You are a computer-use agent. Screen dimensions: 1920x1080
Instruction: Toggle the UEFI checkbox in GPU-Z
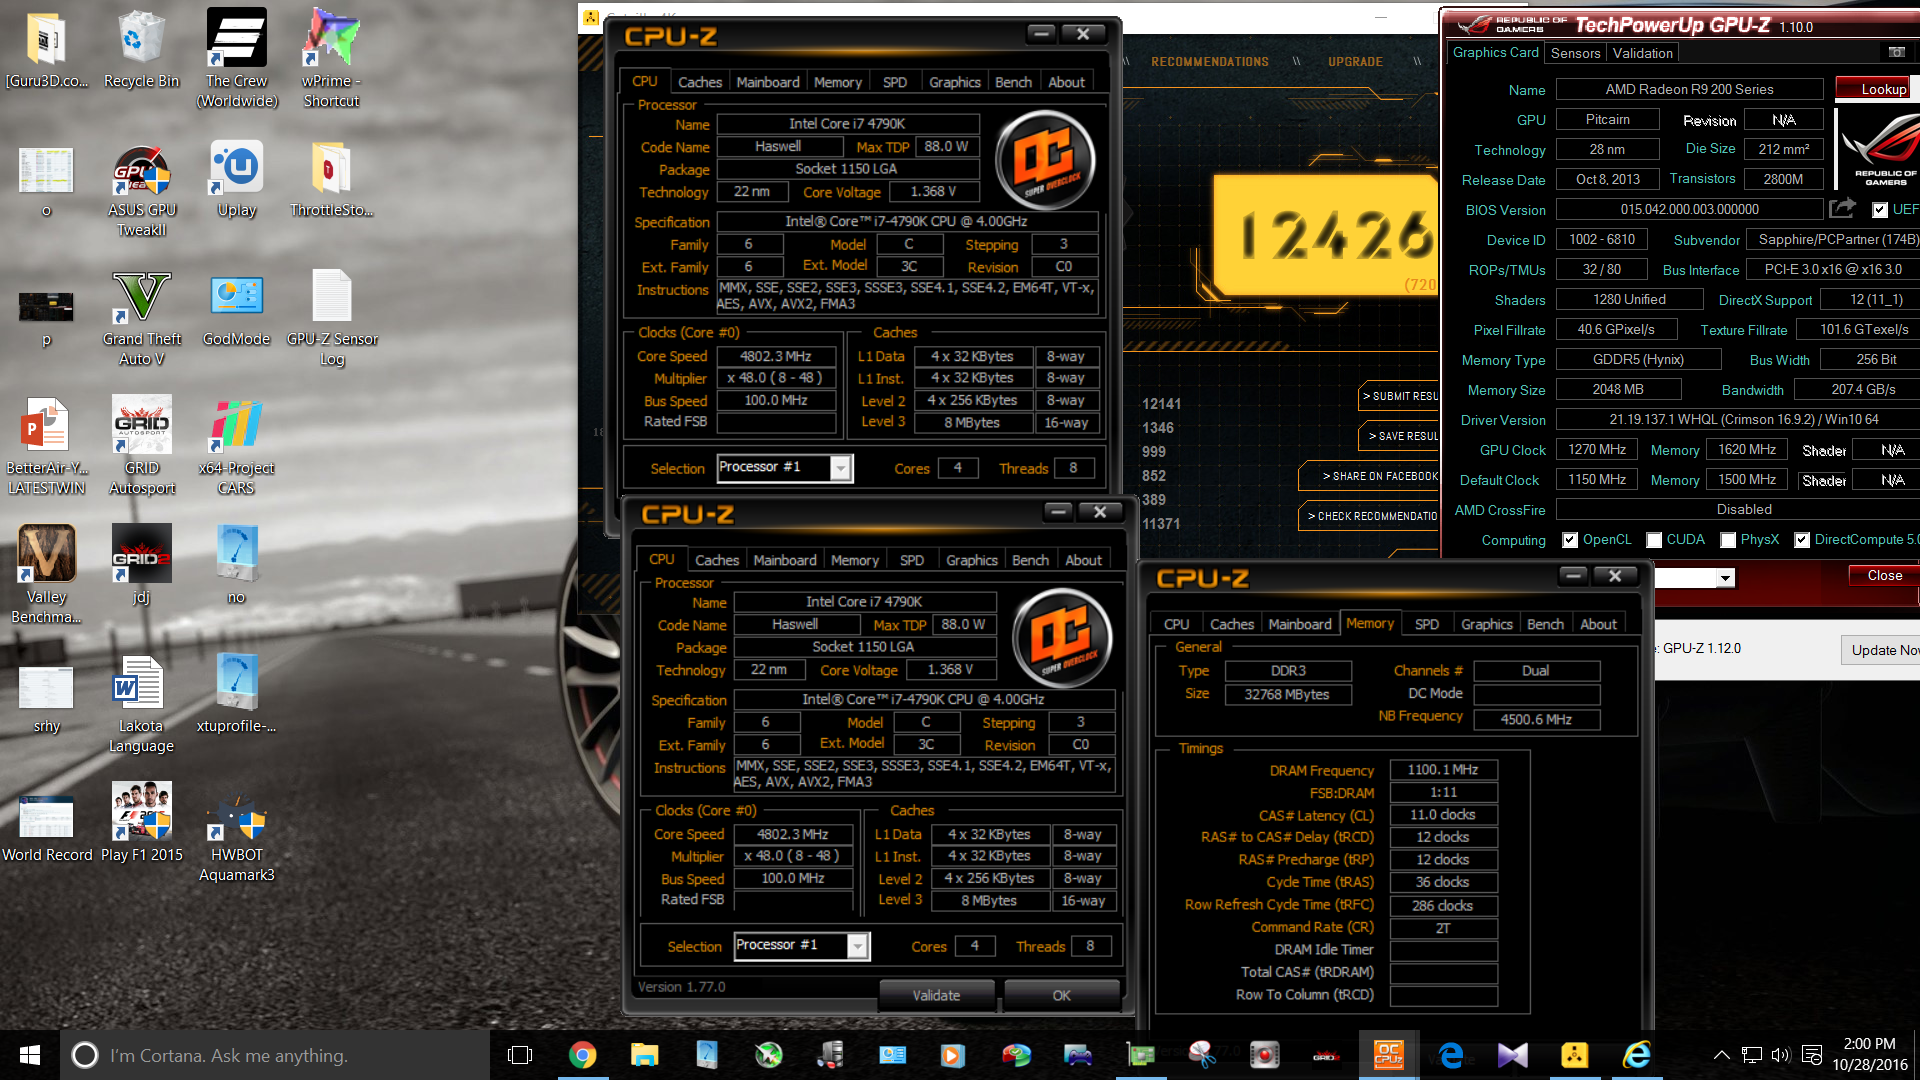click(1880, 210)
